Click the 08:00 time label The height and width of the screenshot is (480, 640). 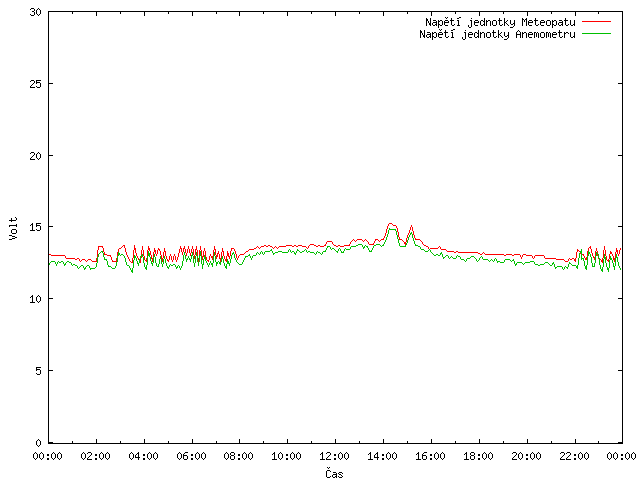239,456
